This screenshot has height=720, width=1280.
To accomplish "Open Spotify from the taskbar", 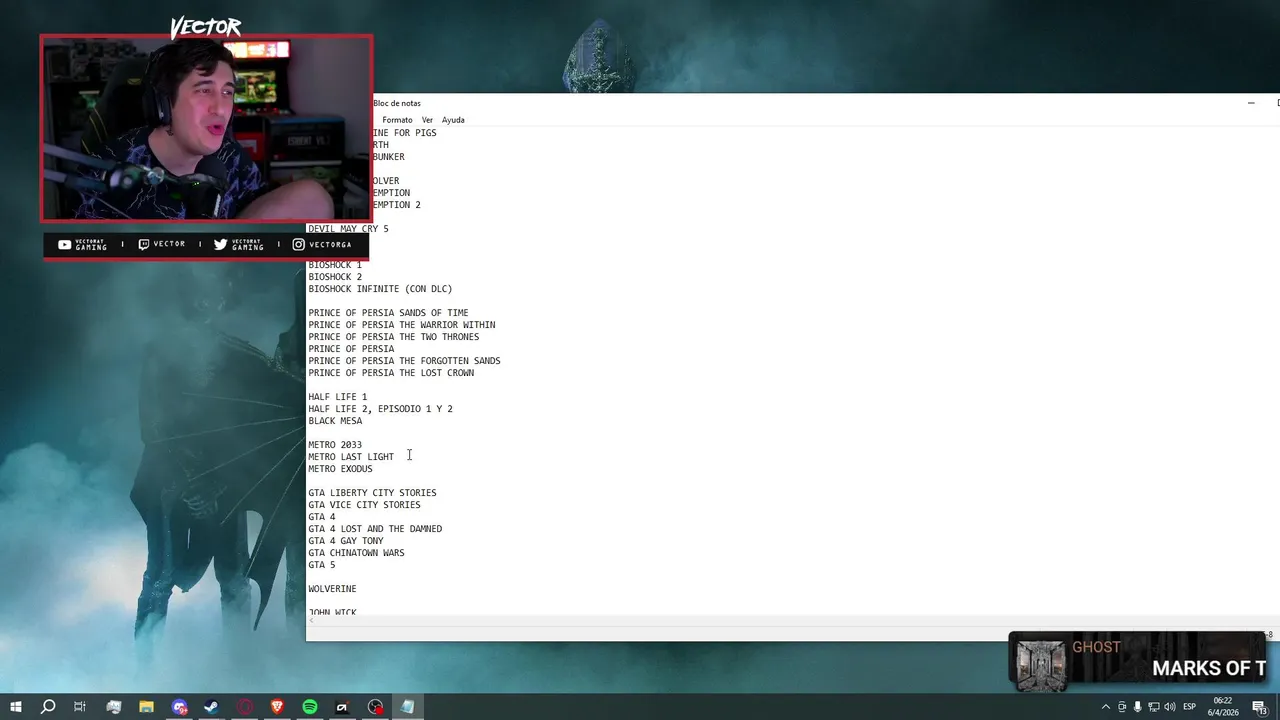I will tap(310, 707).
